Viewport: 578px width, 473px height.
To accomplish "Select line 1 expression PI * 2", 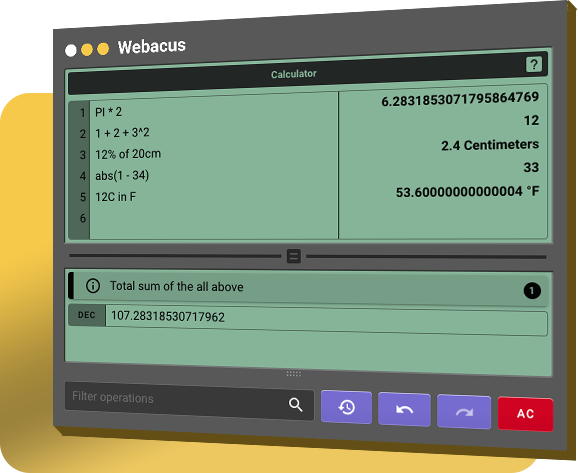I will pos(108,112).
